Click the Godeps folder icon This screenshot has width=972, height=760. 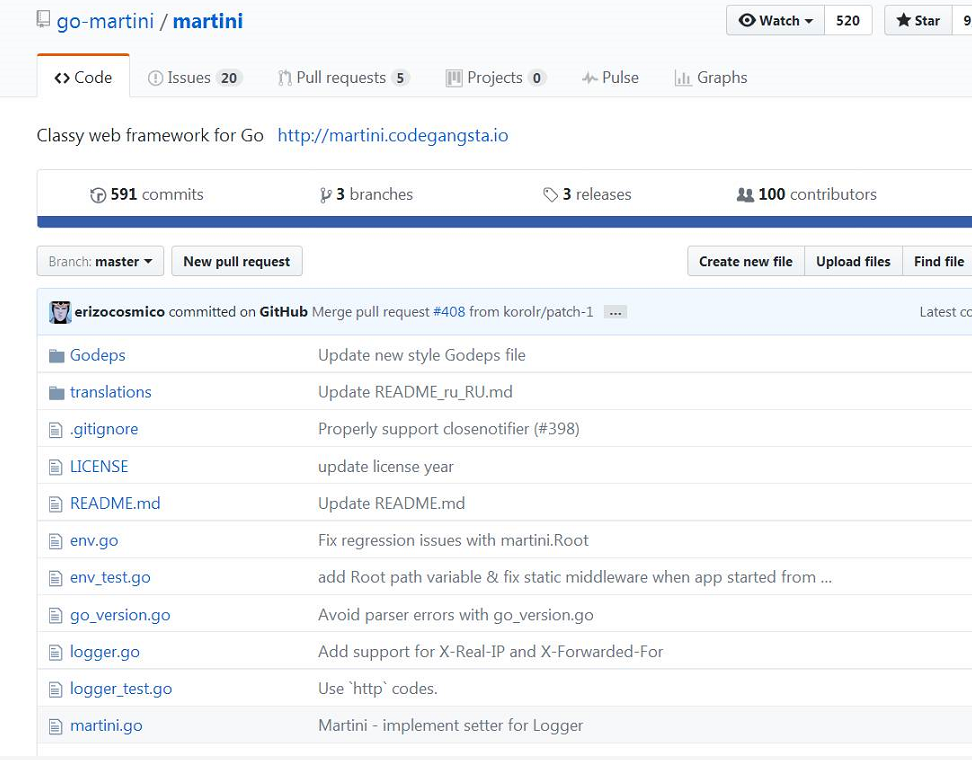(x=56, y=356)
